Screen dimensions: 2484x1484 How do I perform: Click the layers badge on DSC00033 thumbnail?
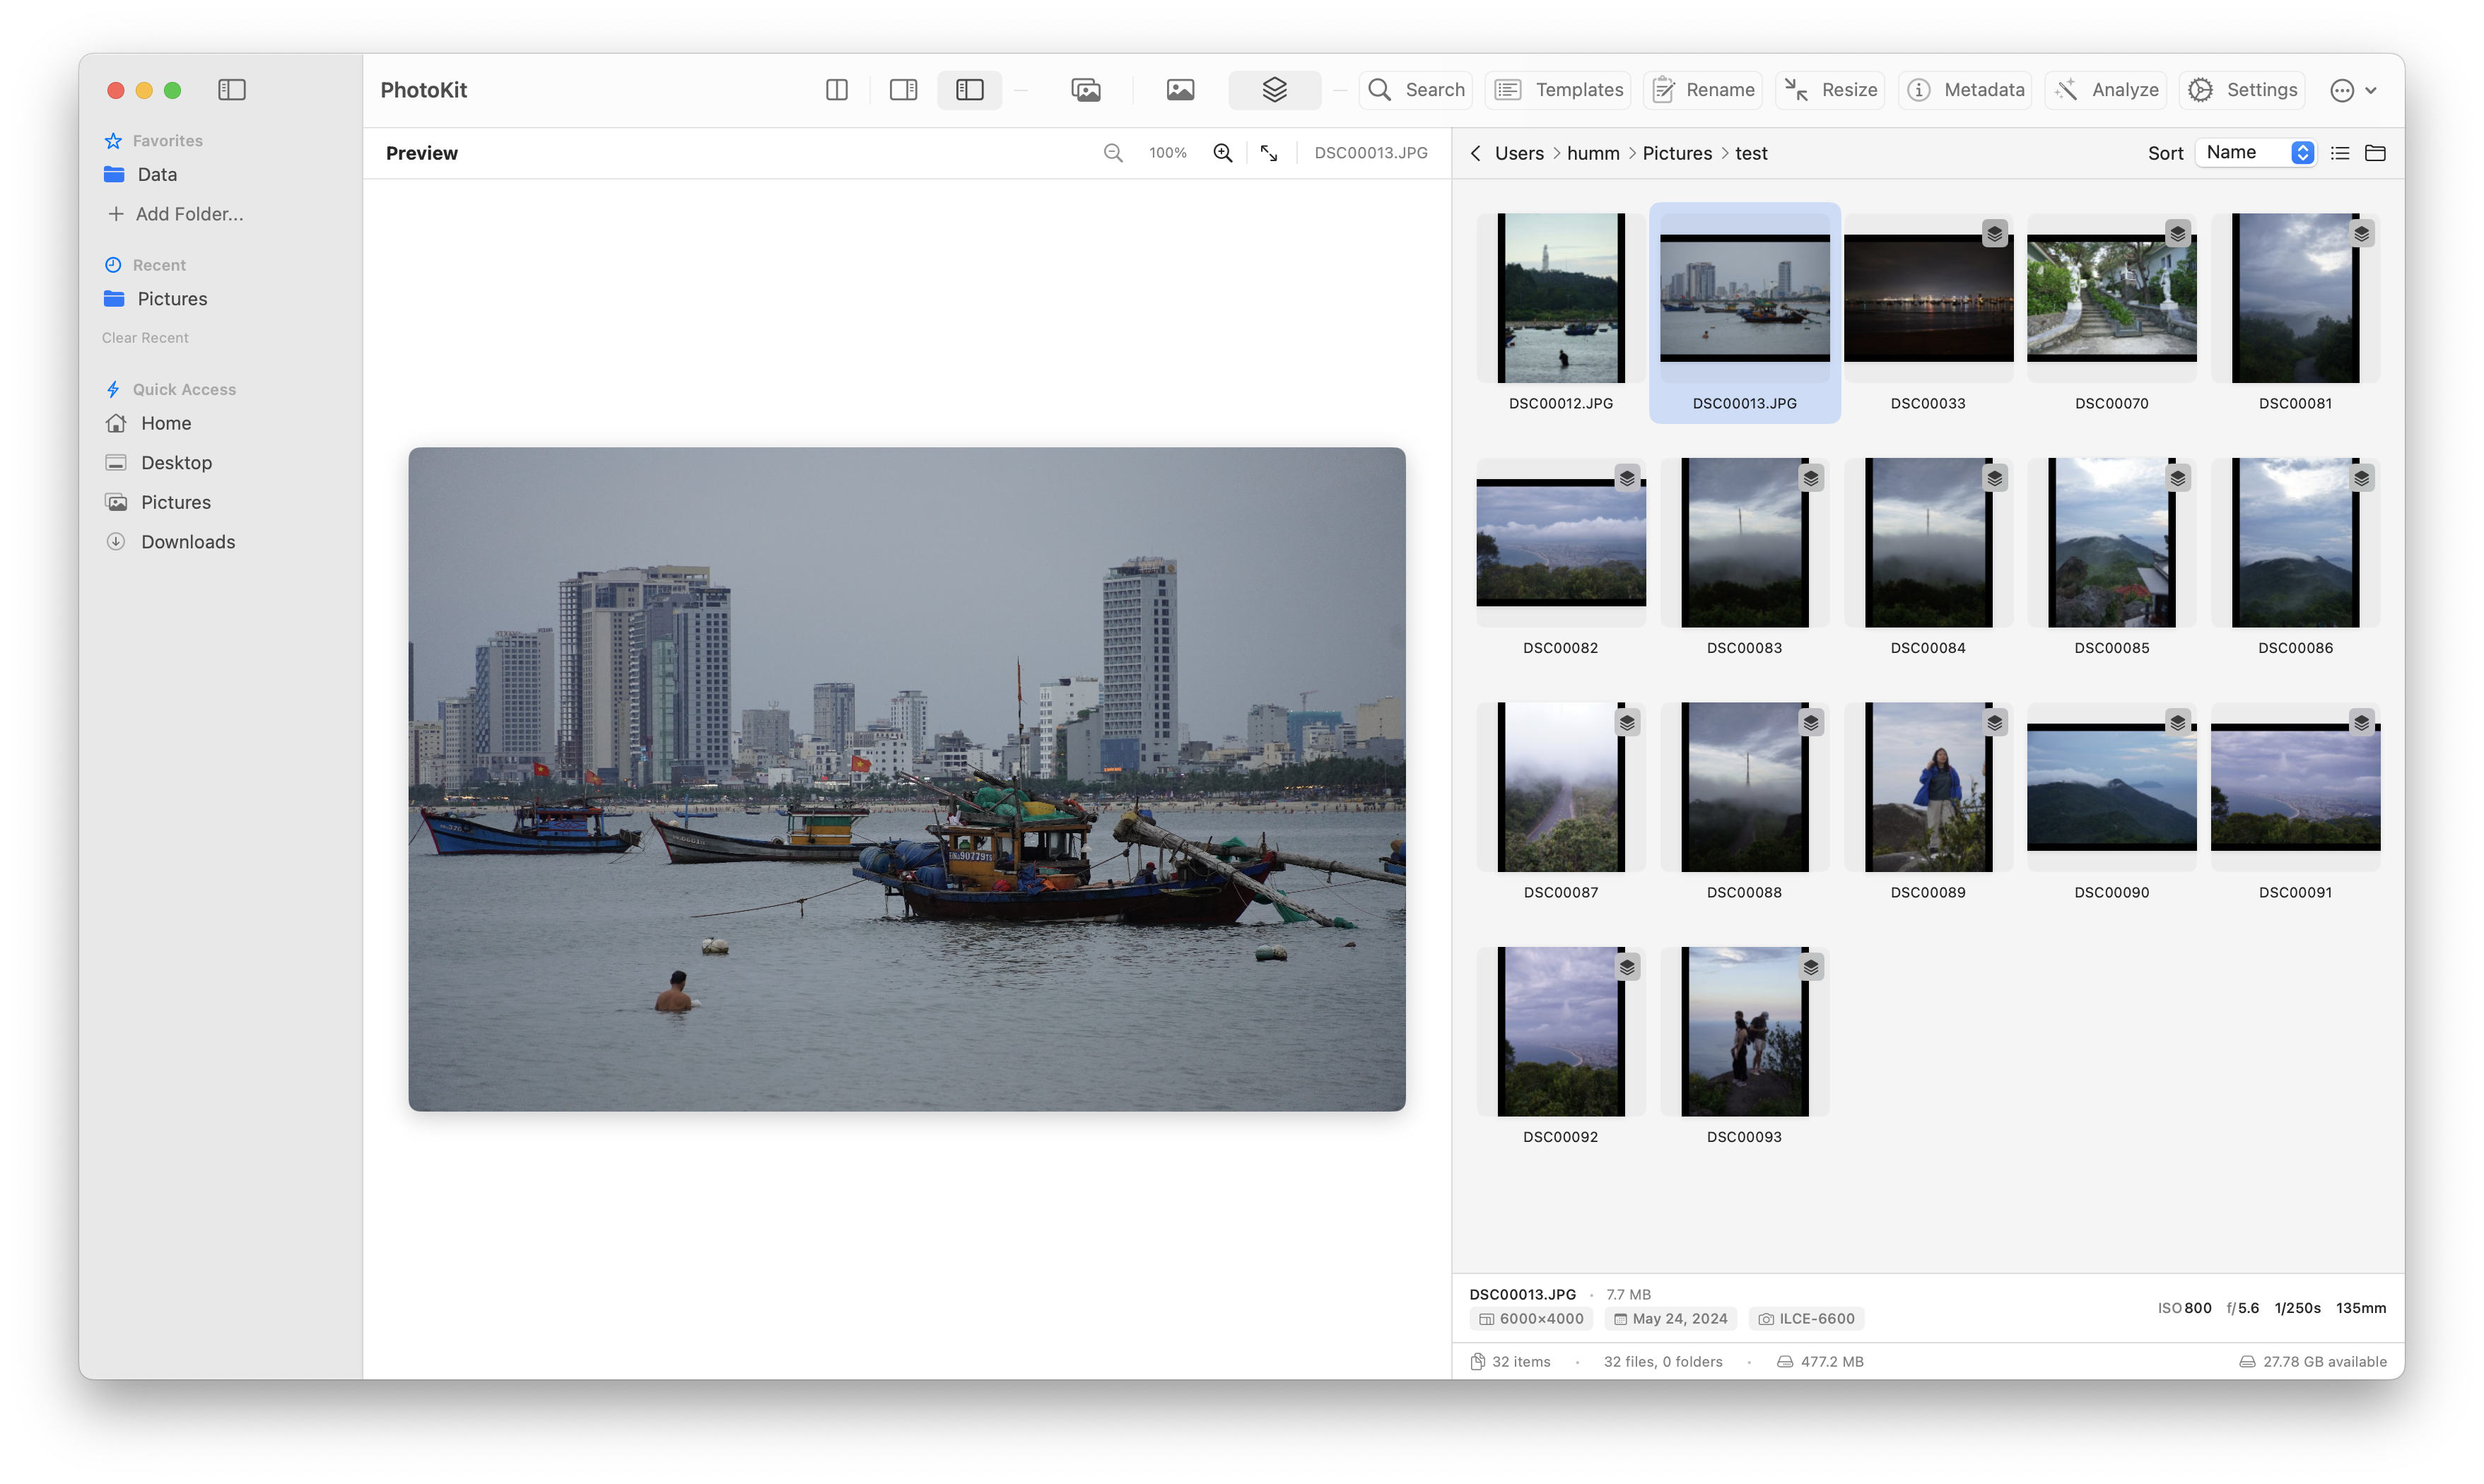tap(1994, 233)
